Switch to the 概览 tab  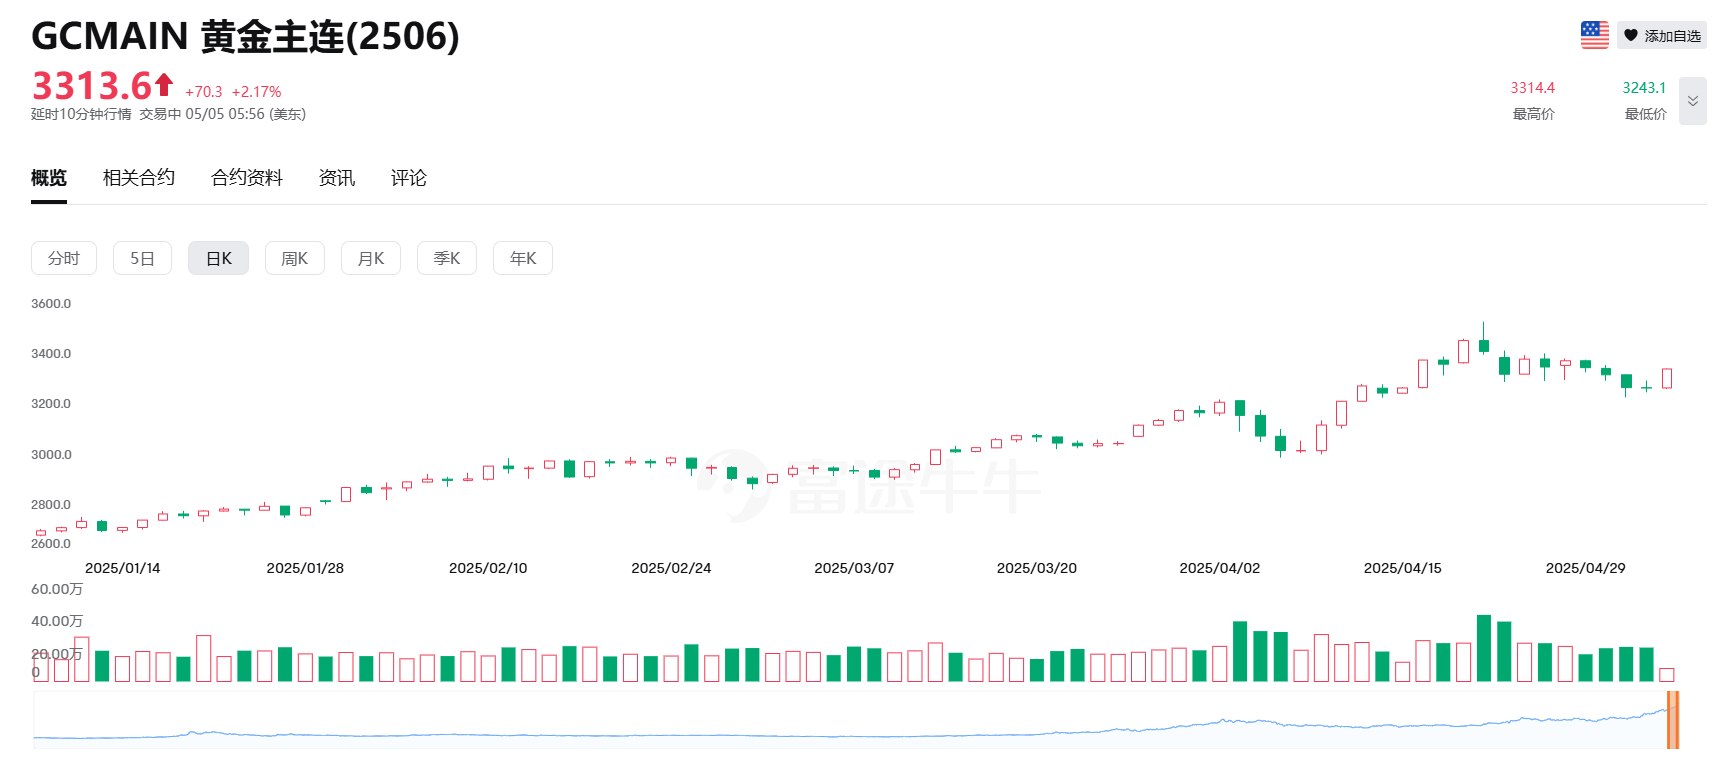(x=49, y=178)
